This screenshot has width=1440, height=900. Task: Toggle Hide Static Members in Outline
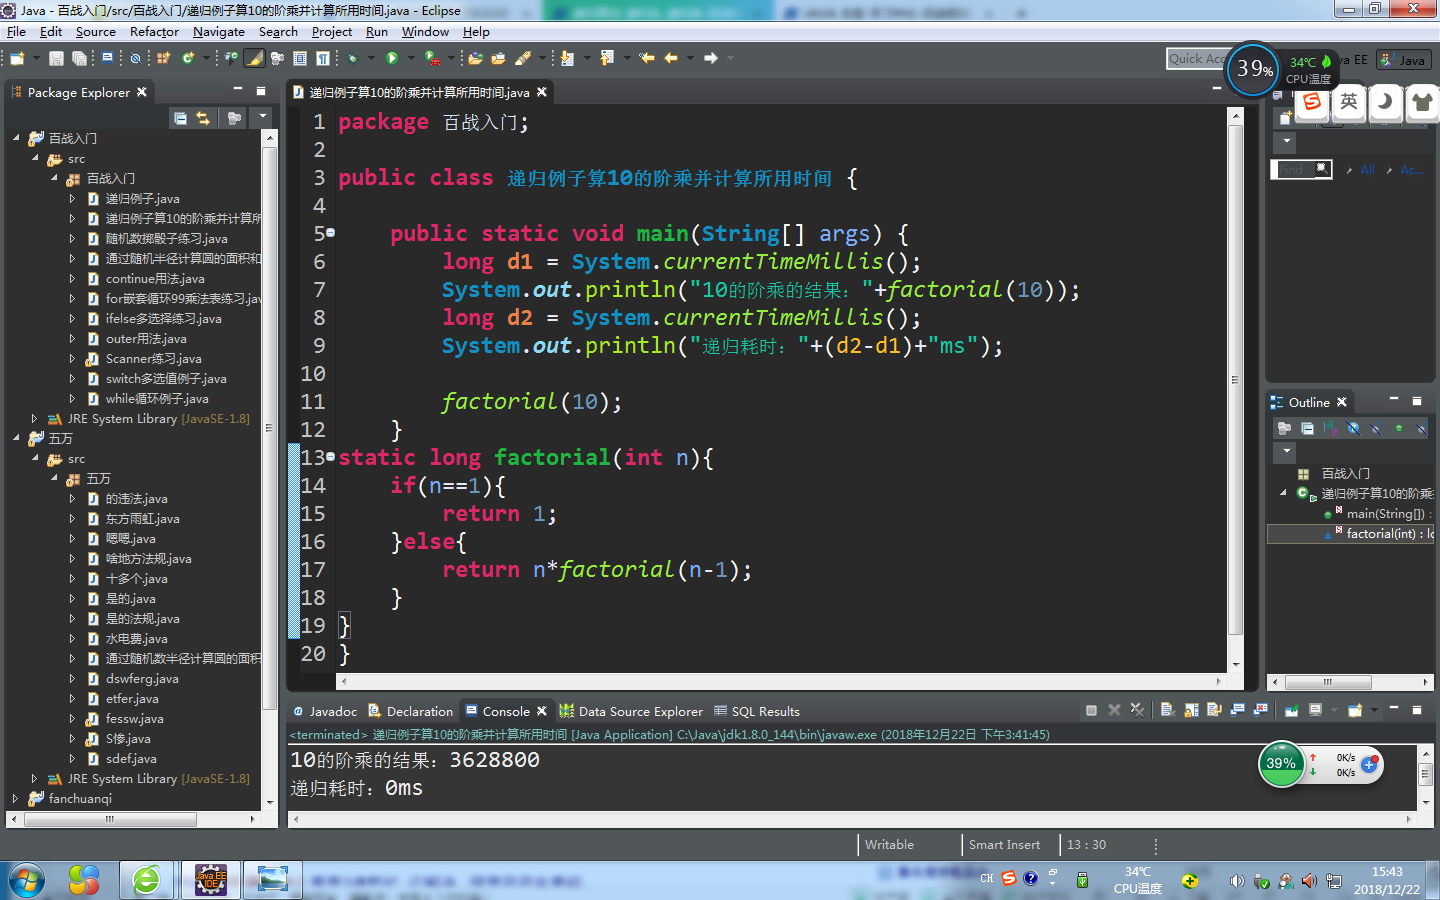(x=1376, y=428)
